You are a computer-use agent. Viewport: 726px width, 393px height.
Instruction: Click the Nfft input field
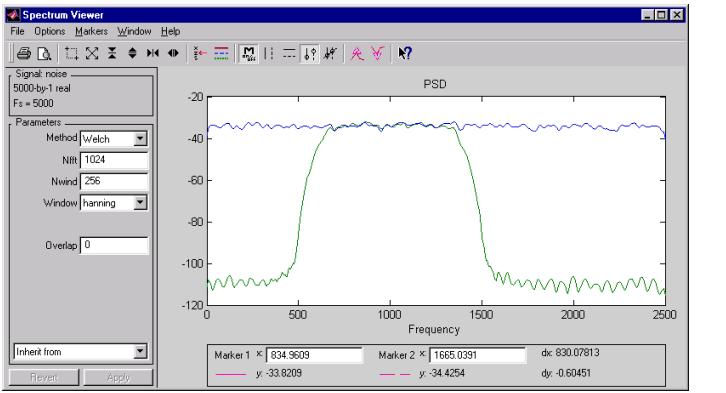(114, 160)
